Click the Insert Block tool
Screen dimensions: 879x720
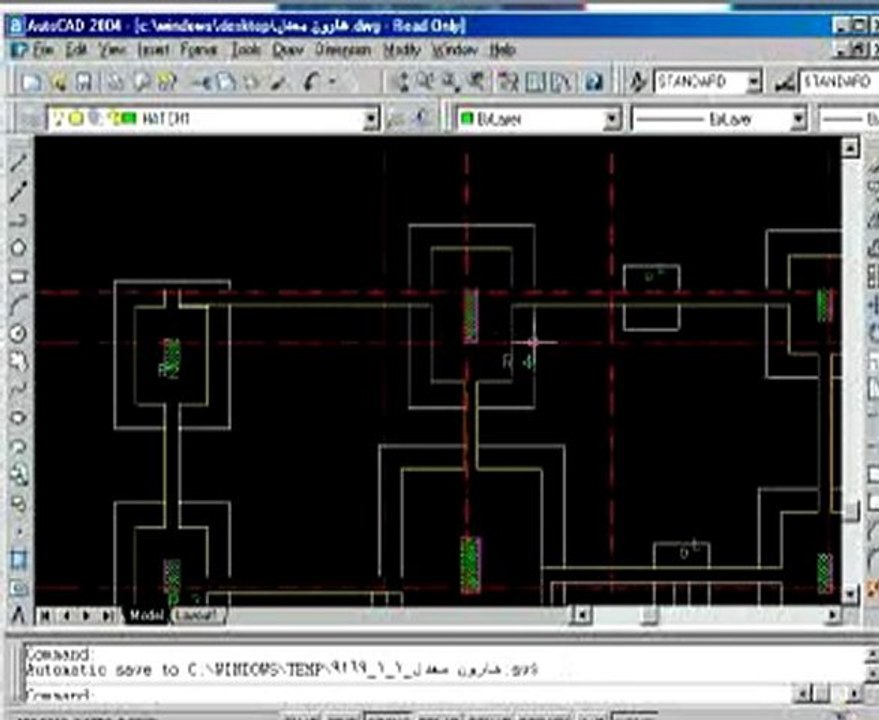[18, 474]
